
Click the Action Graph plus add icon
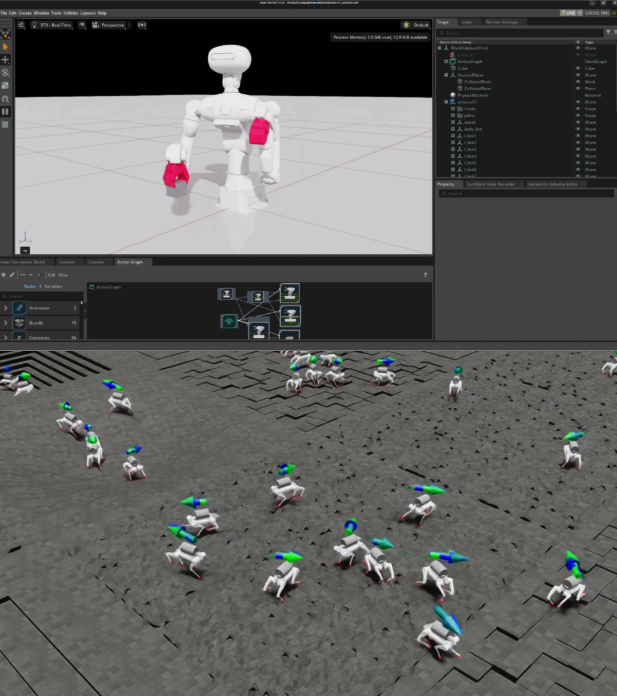pos(4,275)
